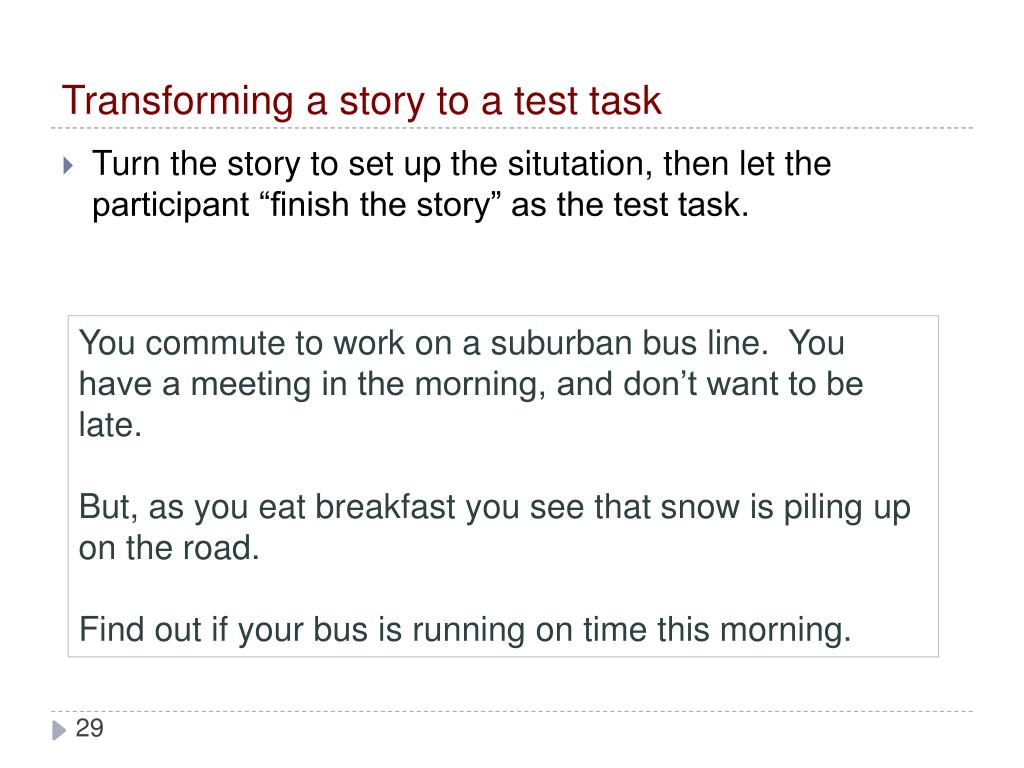Image resolution: width=1024 pixels, height=768 pixels.
Task: Click the sentence 'You commute to work on a suburban bus line'
Action: (423, 343)
